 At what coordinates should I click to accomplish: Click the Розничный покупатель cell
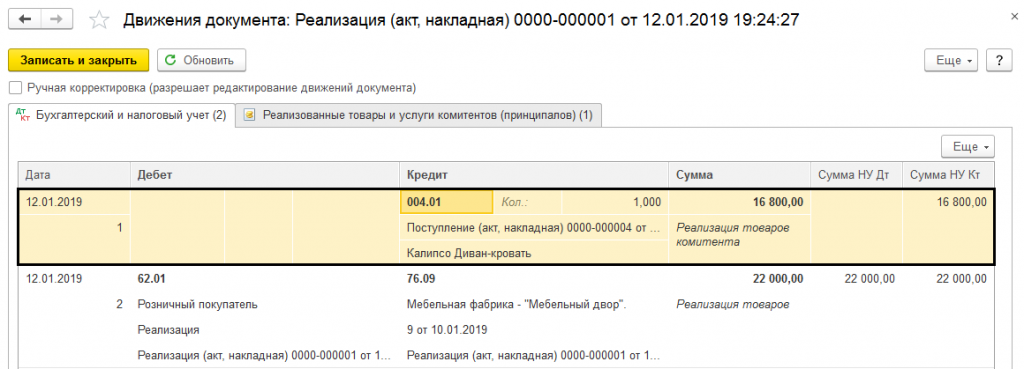coord(264,304)
